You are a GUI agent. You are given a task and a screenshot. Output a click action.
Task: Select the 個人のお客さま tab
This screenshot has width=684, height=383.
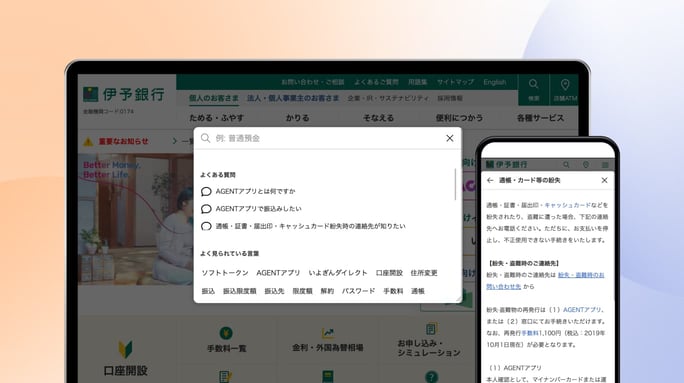coord(214,99)
